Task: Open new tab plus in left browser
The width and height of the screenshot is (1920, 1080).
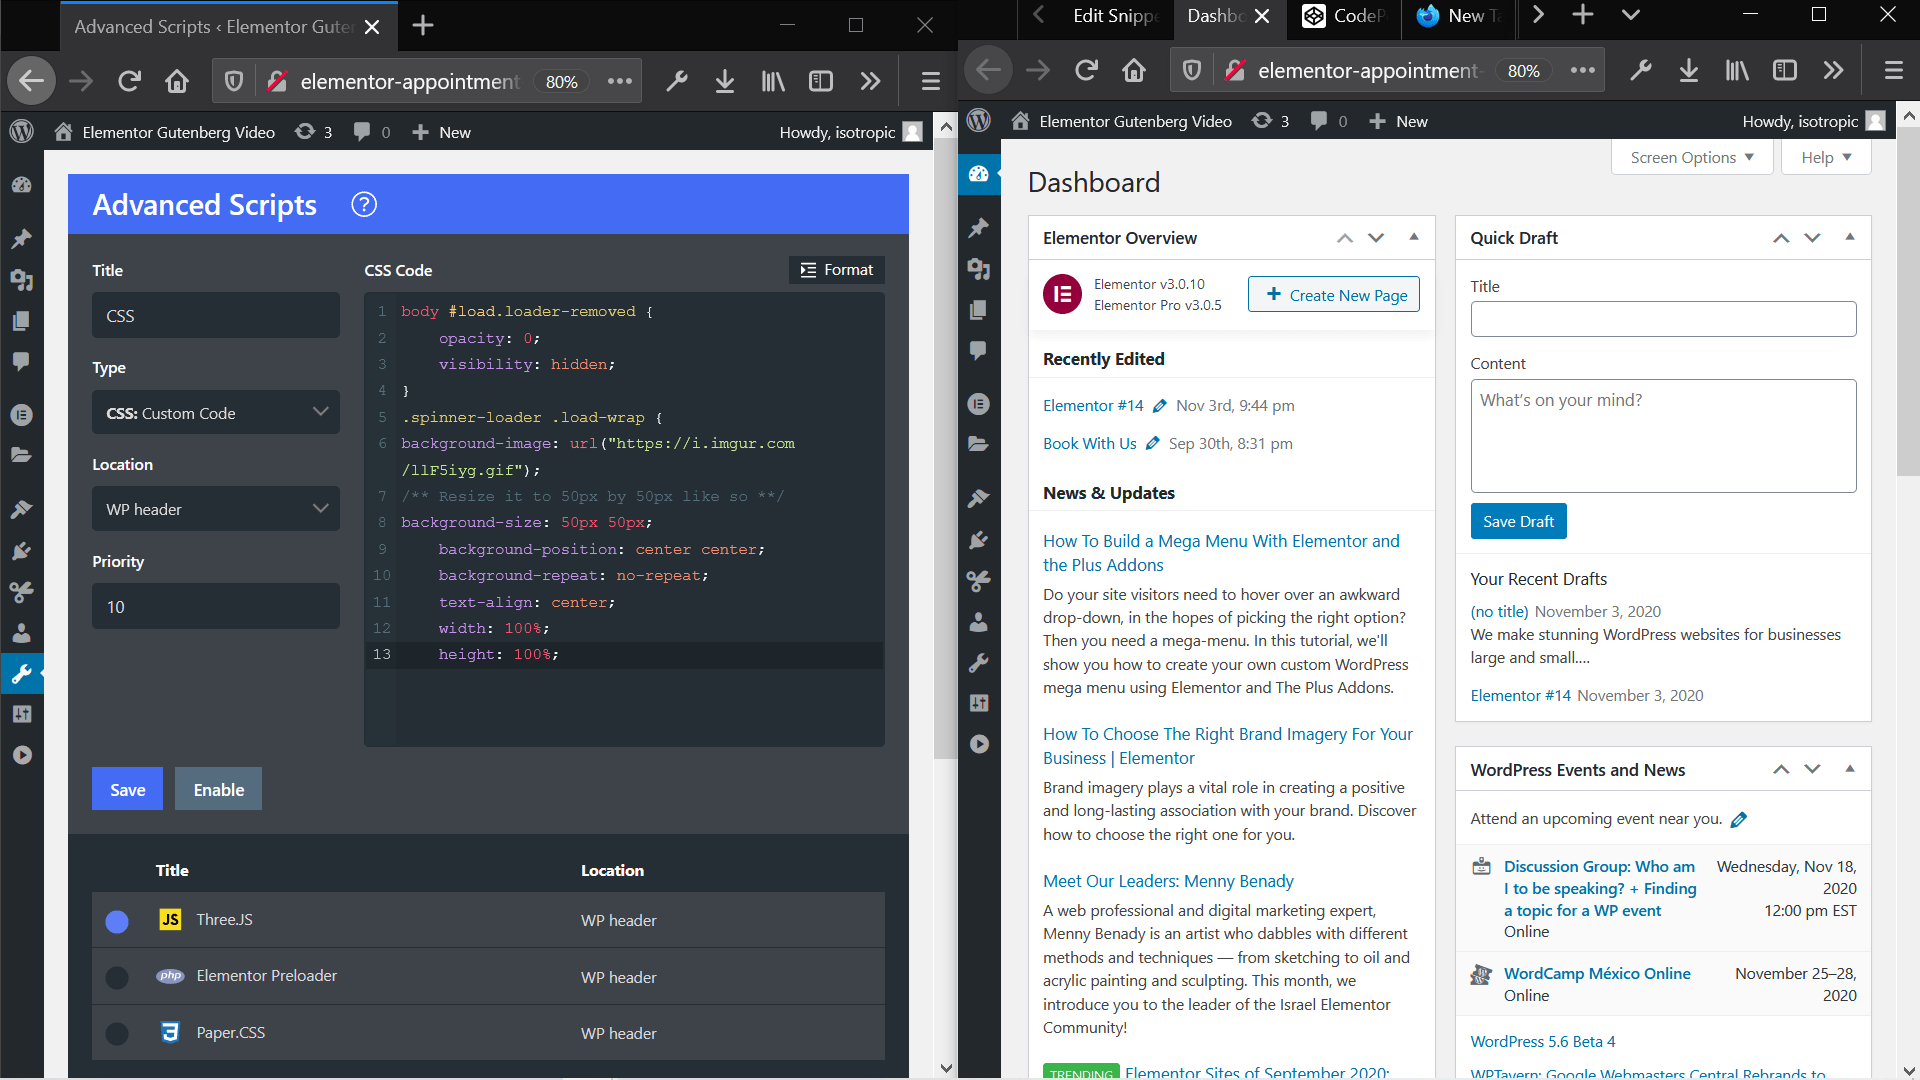Action: click(x=423, y=26)
